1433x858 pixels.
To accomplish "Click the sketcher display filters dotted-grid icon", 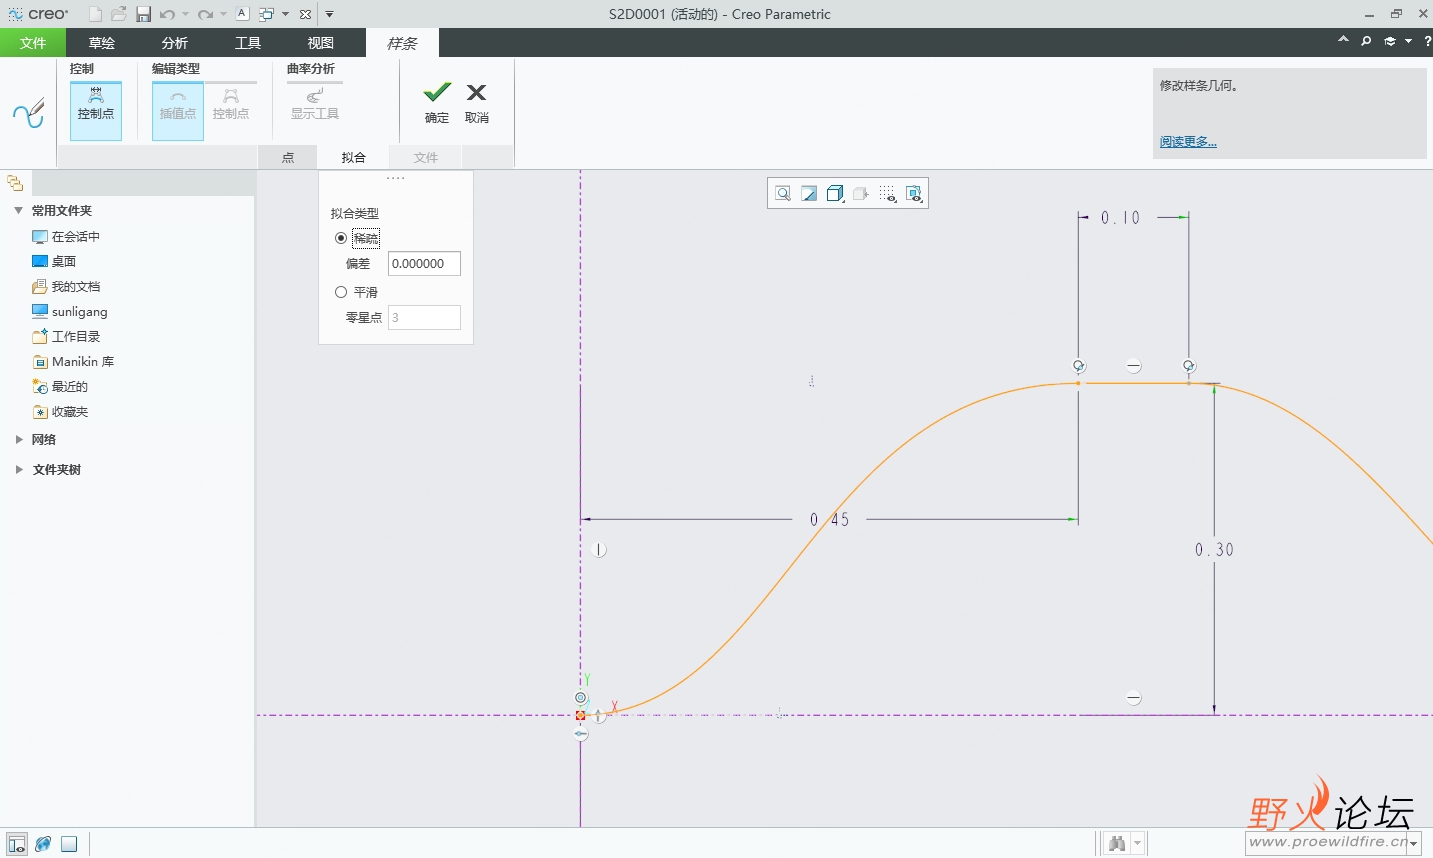I will coord(888,194).
